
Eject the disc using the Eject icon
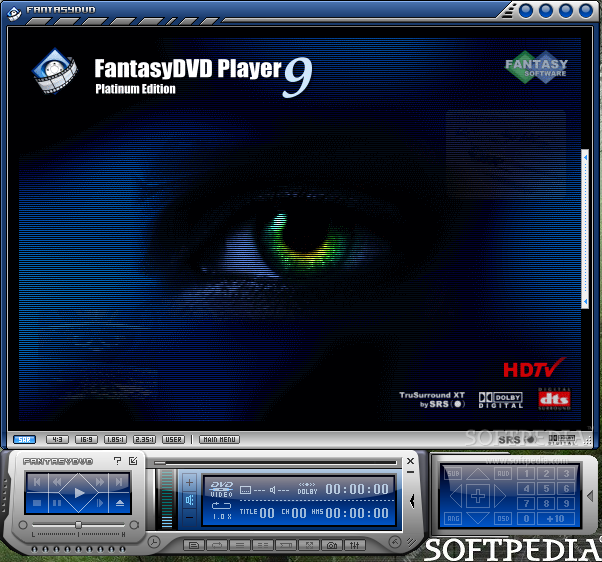pyautogui.click(x=120, y=503)
